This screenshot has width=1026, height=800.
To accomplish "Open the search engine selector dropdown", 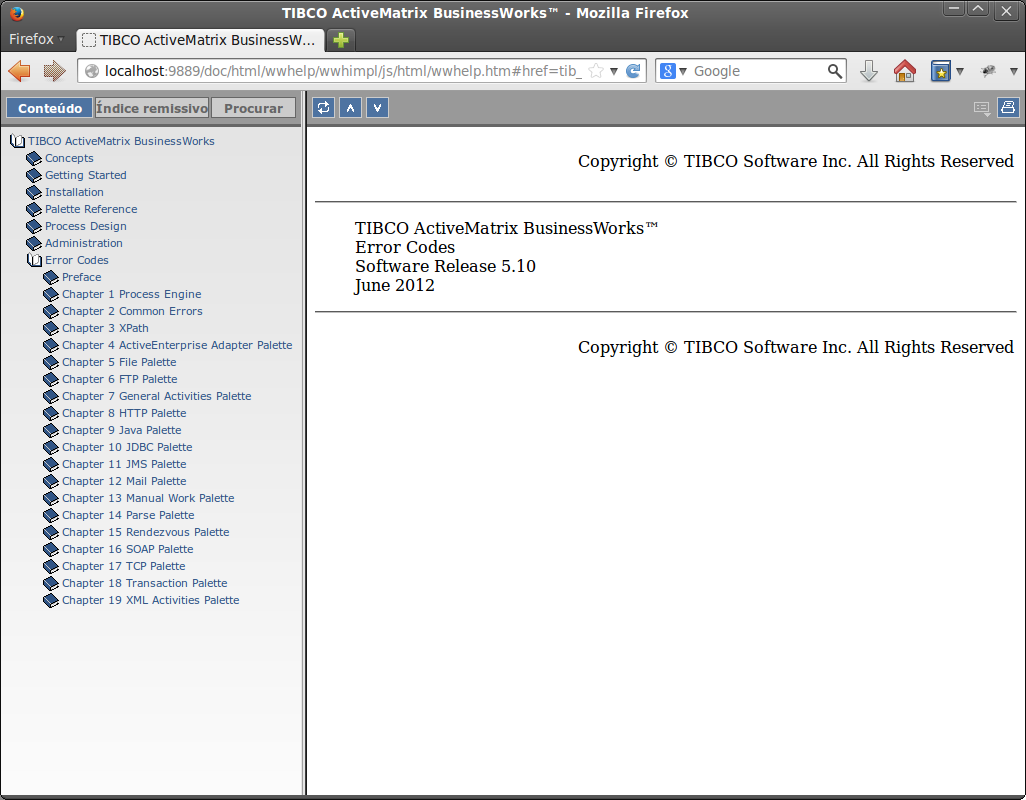I will [x=674, y=71].
